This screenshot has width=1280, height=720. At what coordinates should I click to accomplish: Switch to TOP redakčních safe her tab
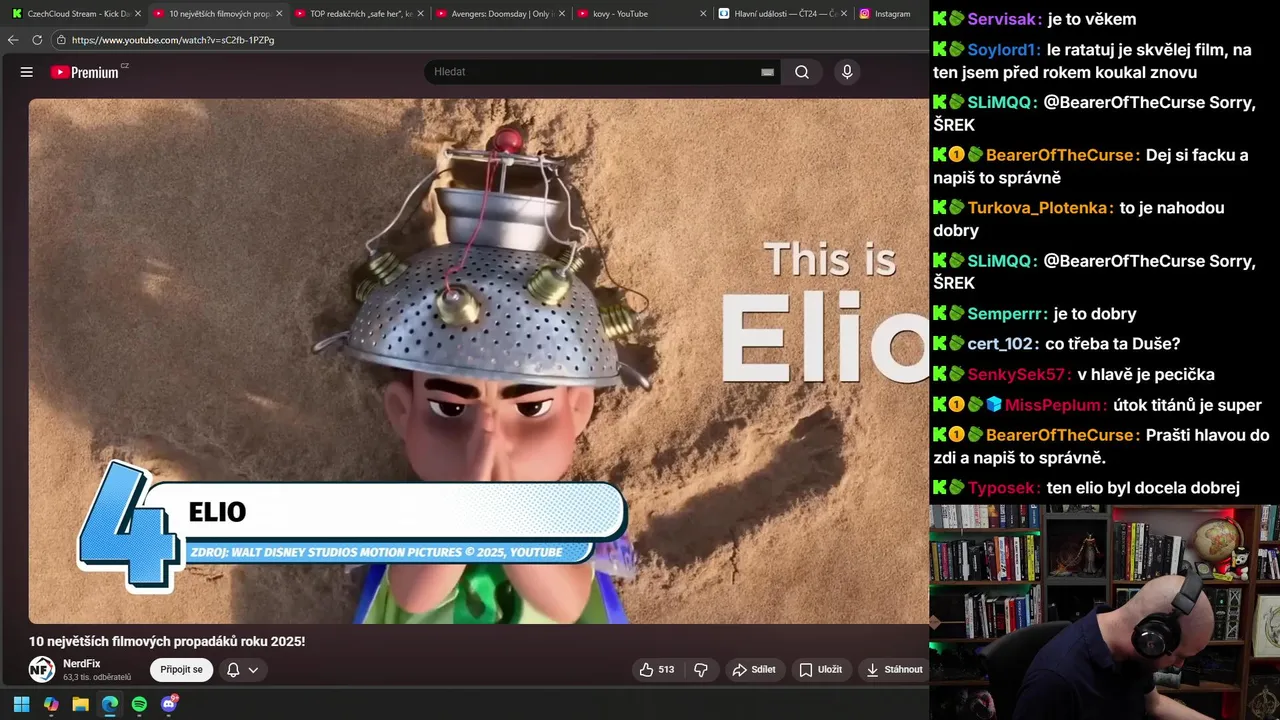click(x=358, y=14)
